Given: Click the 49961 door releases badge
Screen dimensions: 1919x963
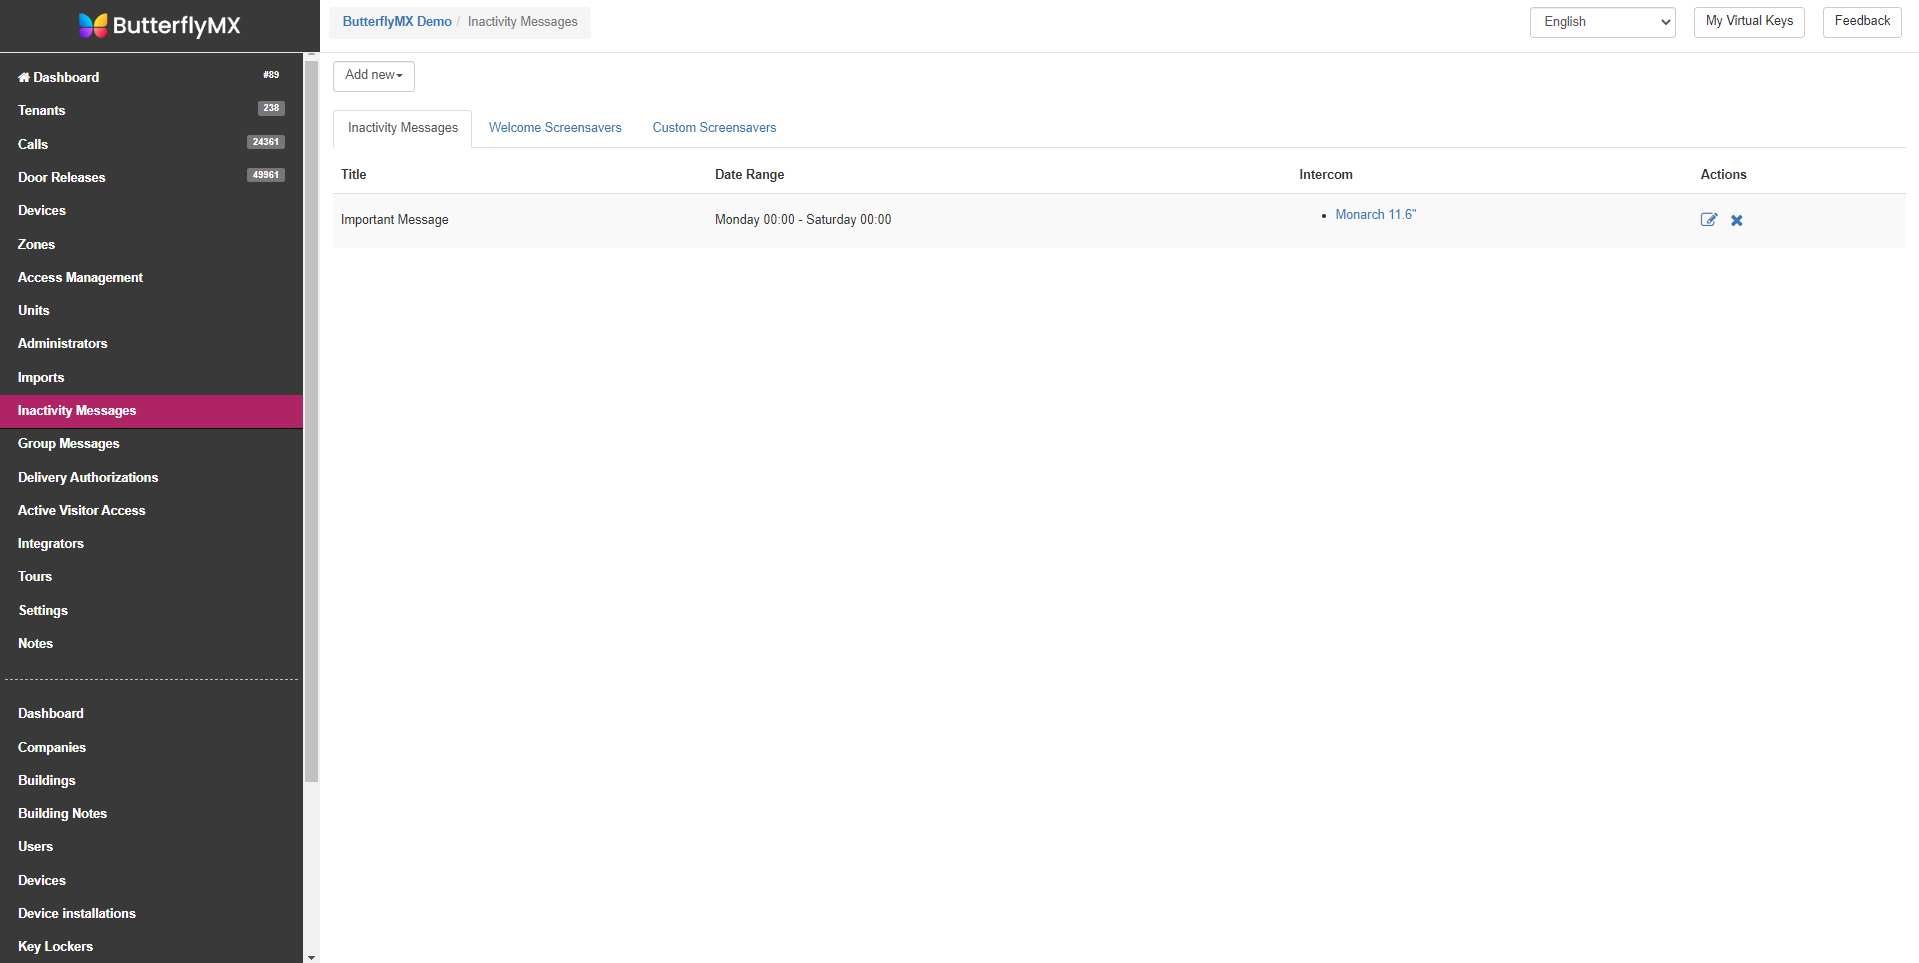Looking at the screenshot, I should 266,175.
